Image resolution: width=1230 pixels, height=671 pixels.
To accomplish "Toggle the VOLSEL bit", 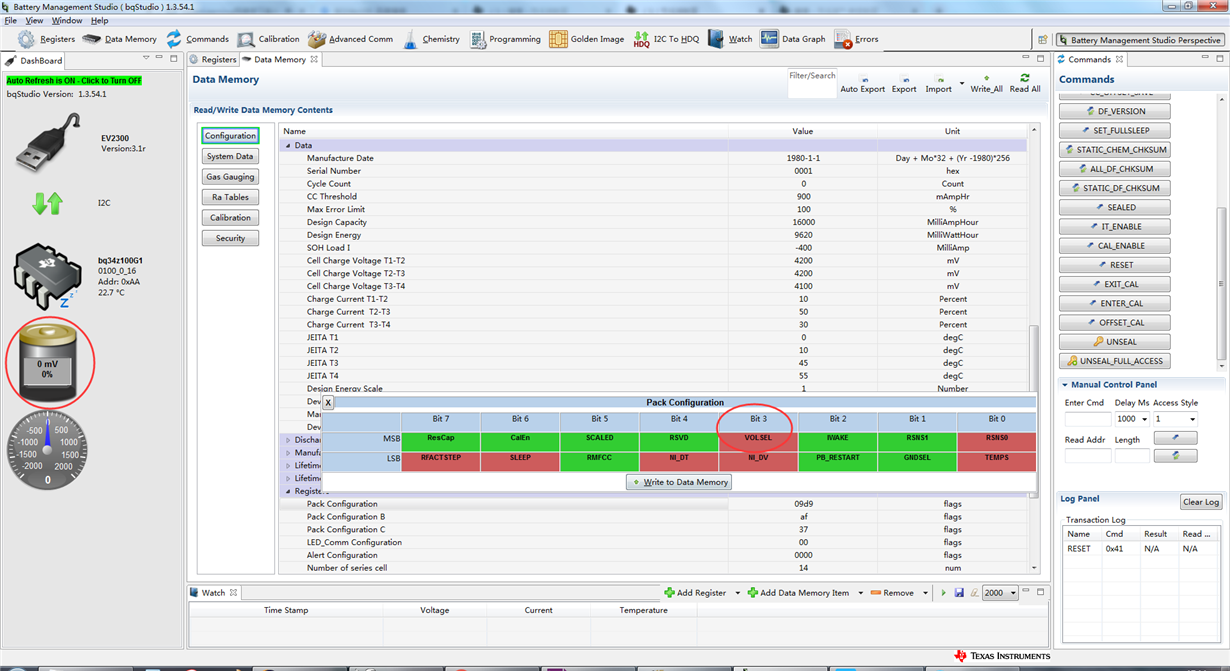I will pyautogui.click(x=758, y=439).
